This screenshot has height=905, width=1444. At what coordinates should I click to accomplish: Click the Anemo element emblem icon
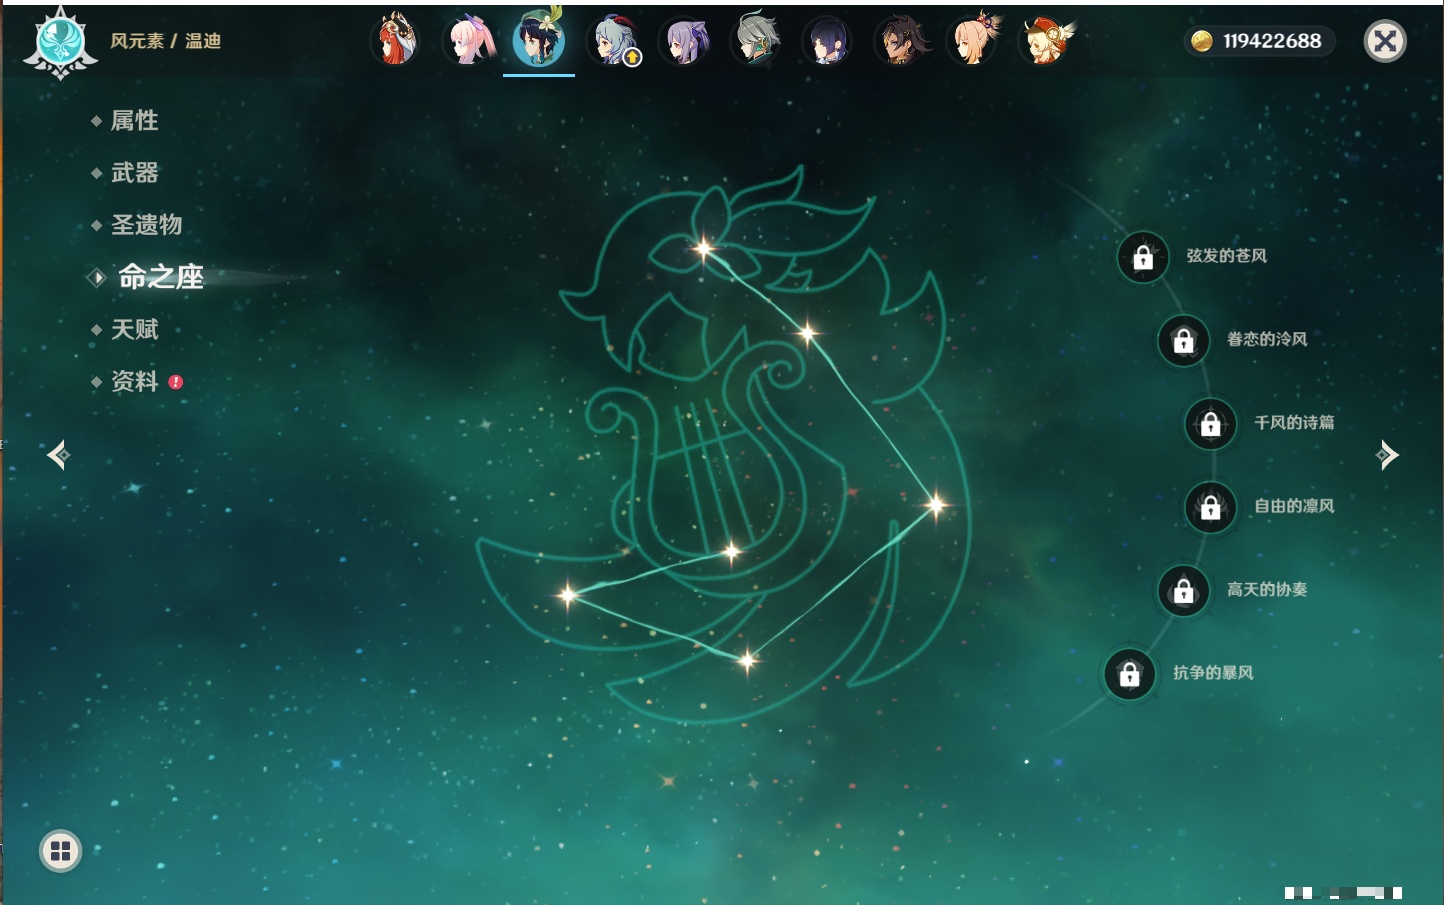(x=60, y=43)
